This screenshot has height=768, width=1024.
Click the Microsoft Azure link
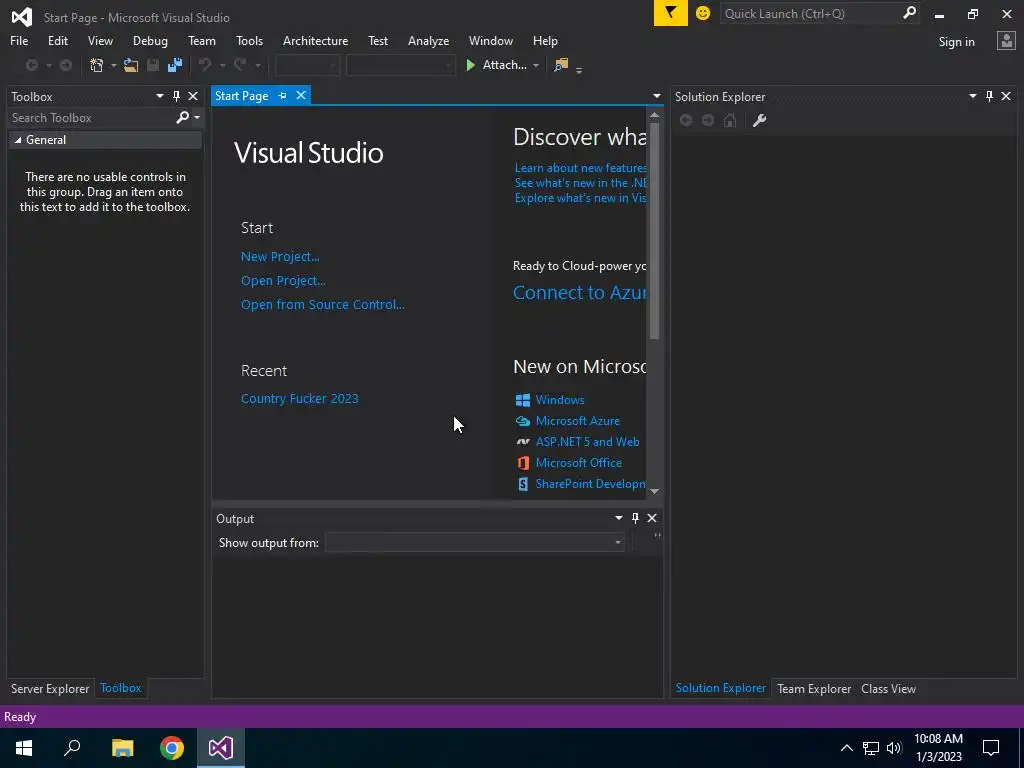pyautogui.click(x=577, y=421)
